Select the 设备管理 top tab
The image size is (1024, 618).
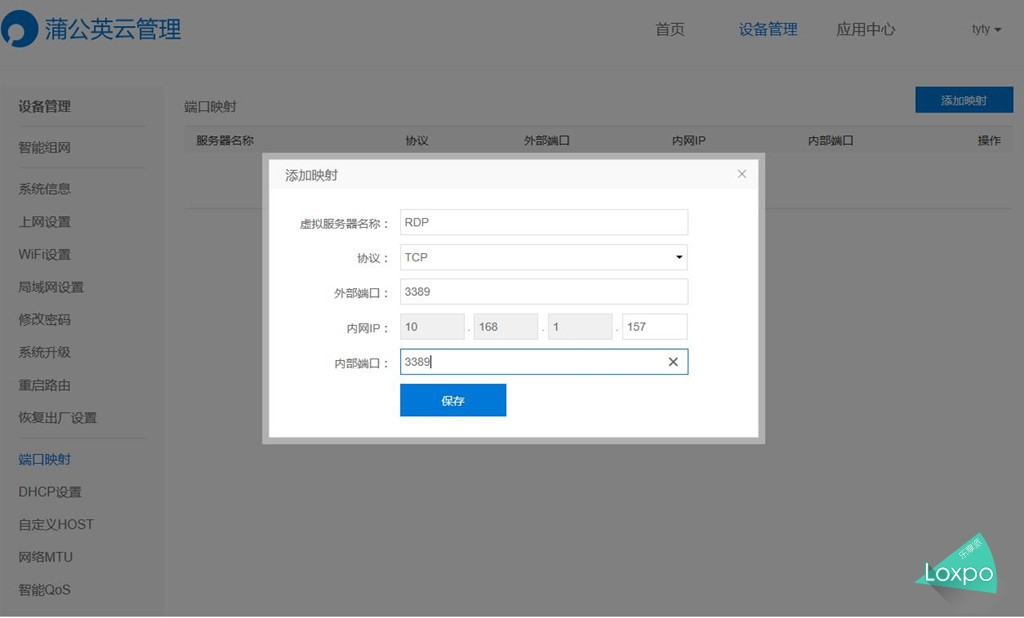767,29
